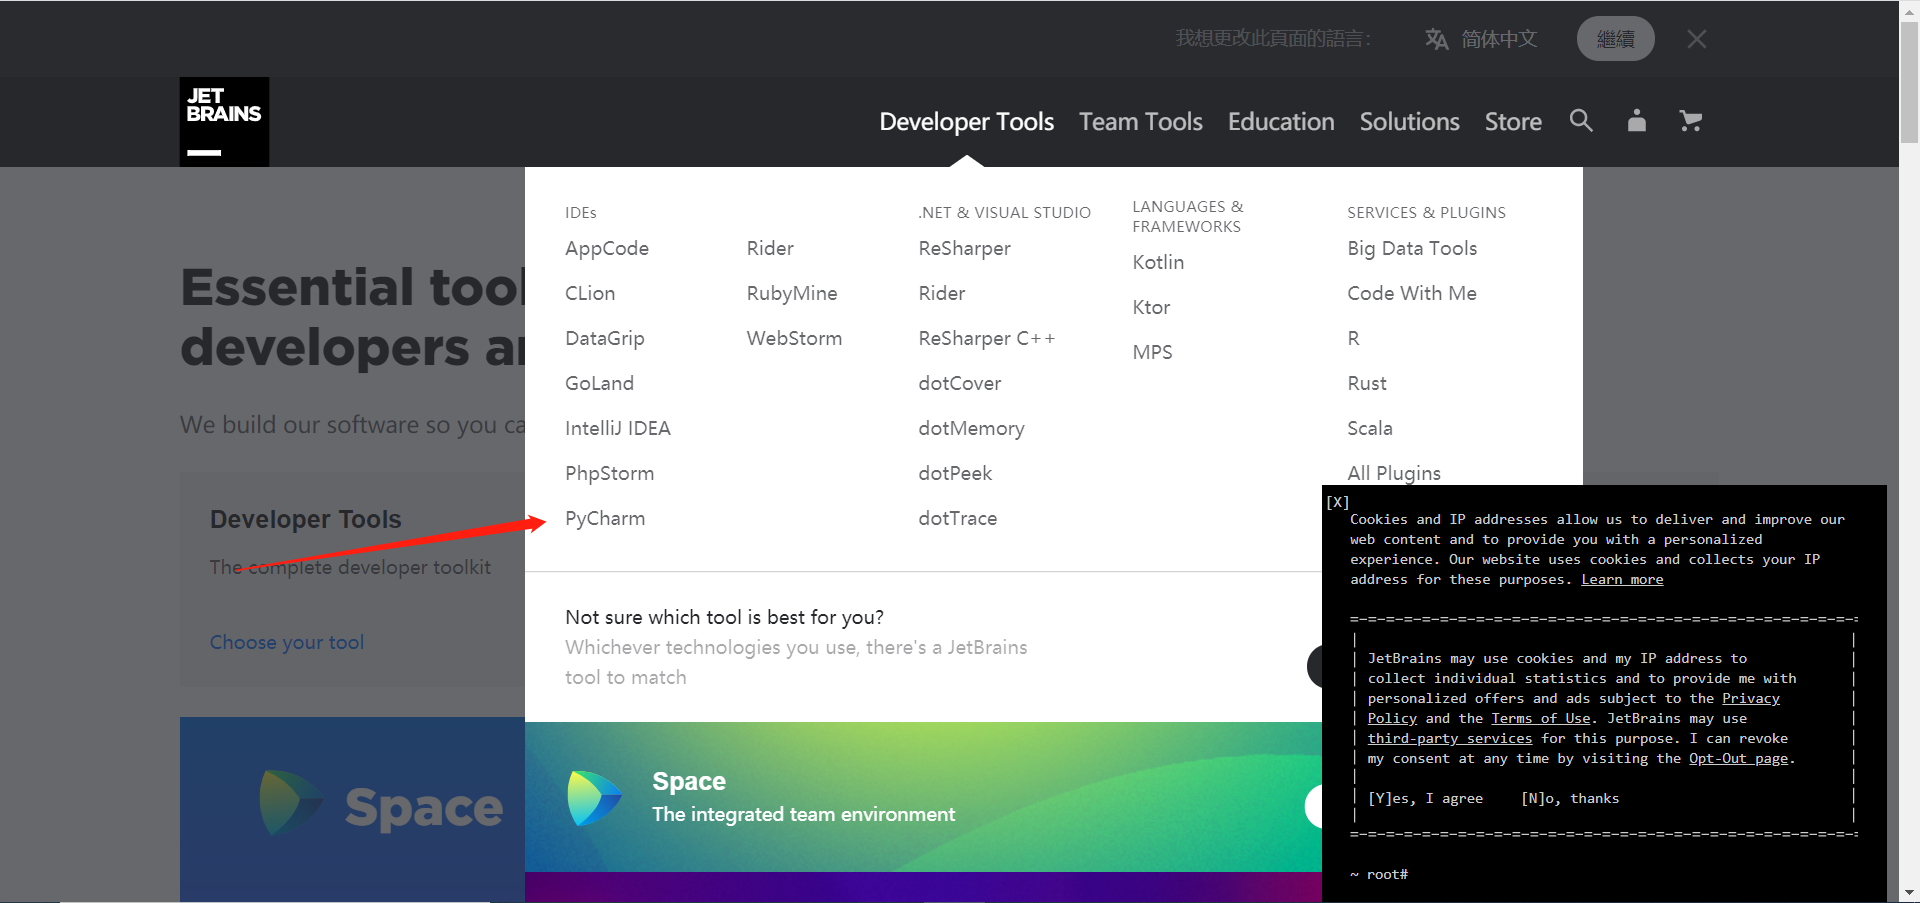Screen dimensions: 1920x903
Task: Click the search magnifier icon
Action: pos(1581,121)
